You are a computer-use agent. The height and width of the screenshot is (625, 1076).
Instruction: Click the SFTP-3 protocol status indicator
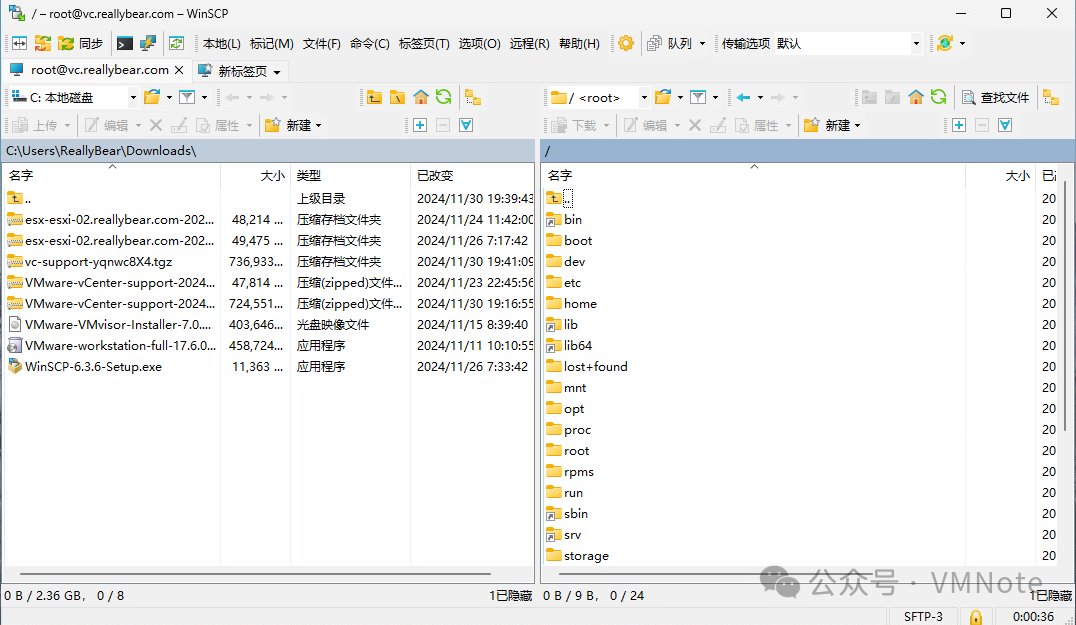point(923,617)
